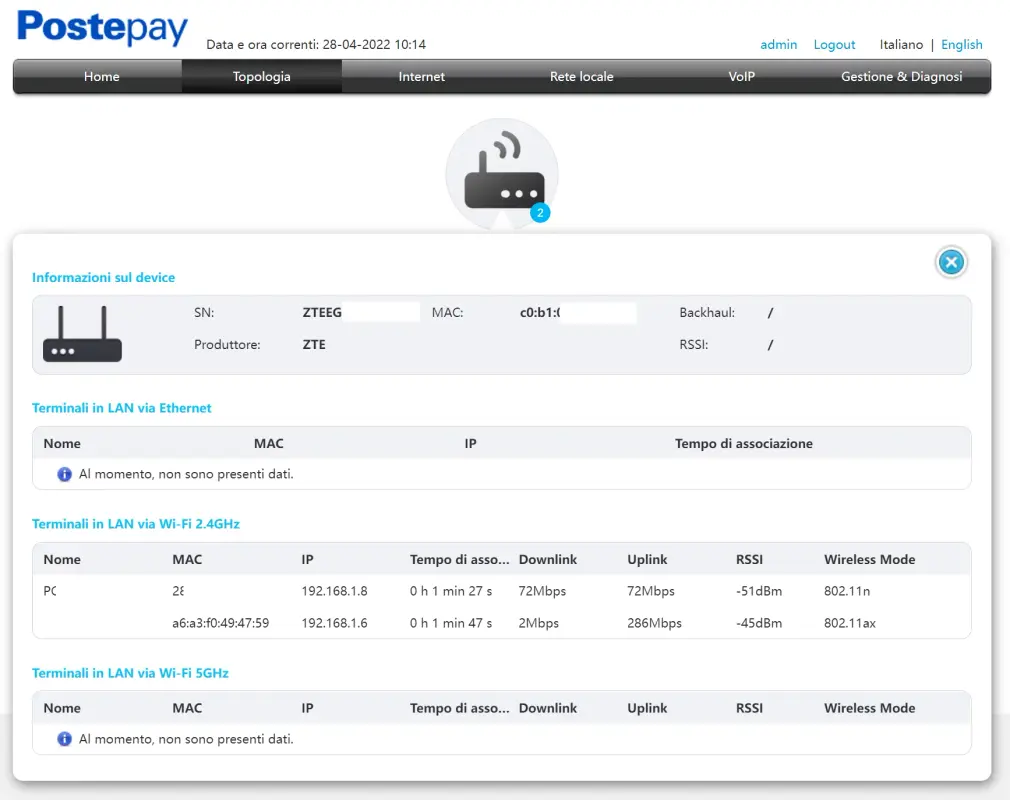1010x800 pixels.
Task: Click Terminali in LAN via Wi-Fi 2.4GHz heading
Action: [x=135, y=524]
